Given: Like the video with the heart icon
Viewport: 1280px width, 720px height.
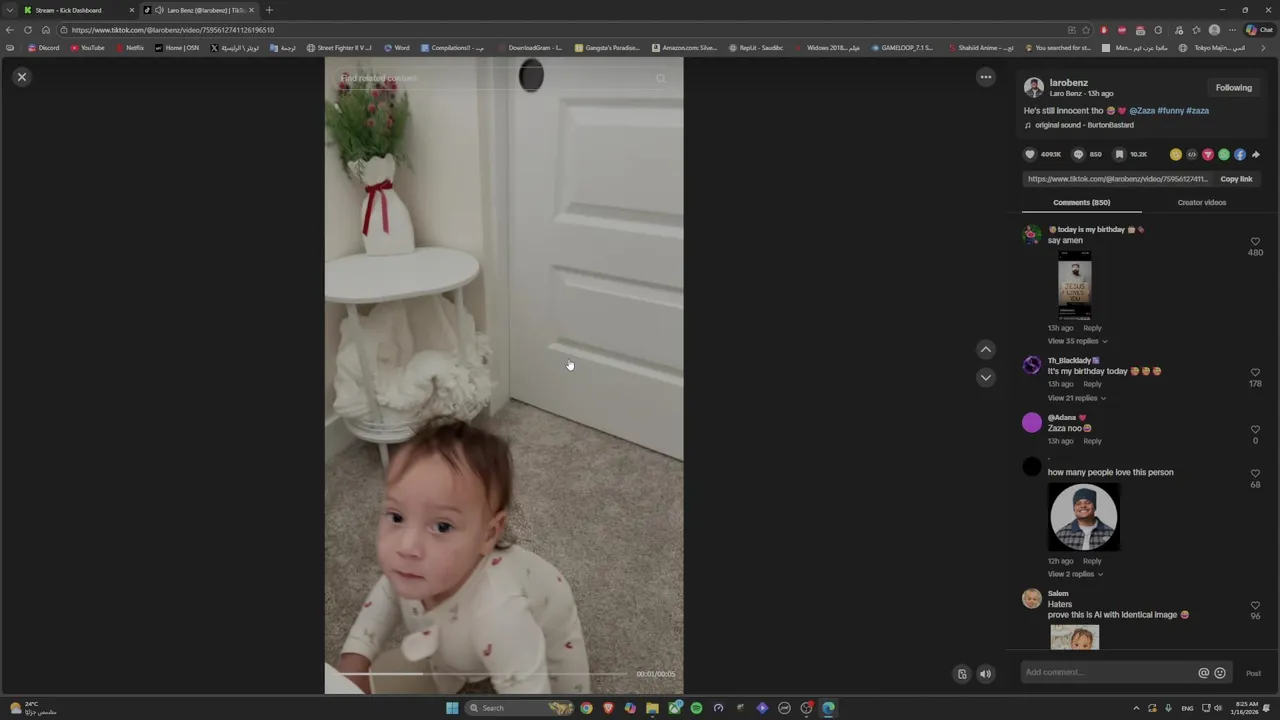Looking at the screenshot, I should coord(1030,154).
